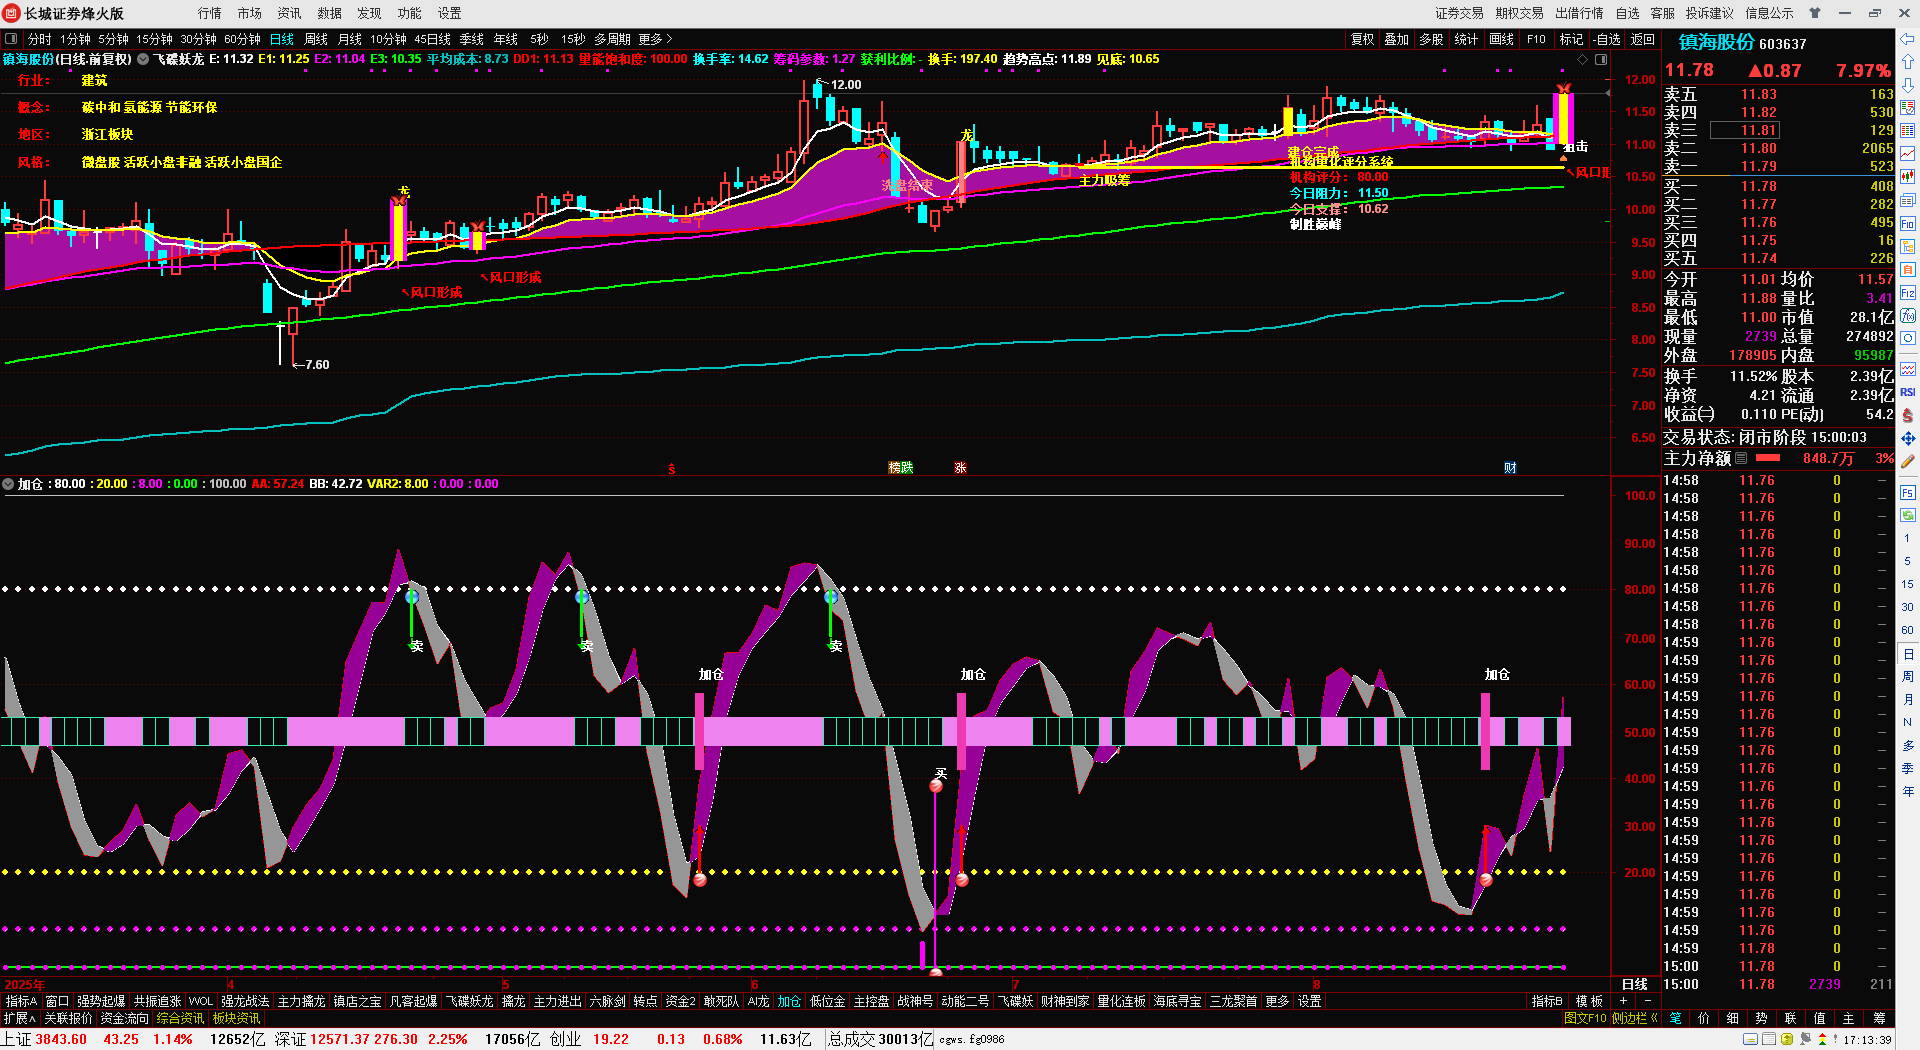Open the 功能 menu

(410, 13)
